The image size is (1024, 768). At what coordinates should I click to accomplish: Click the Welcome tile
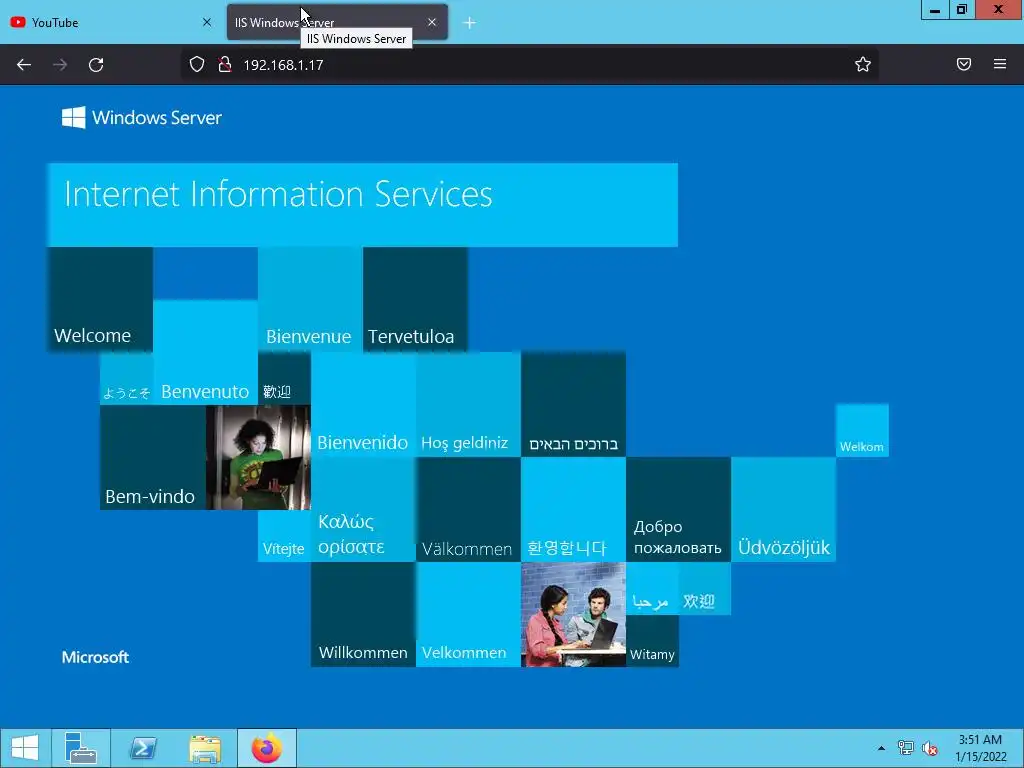tap(100, 300)
